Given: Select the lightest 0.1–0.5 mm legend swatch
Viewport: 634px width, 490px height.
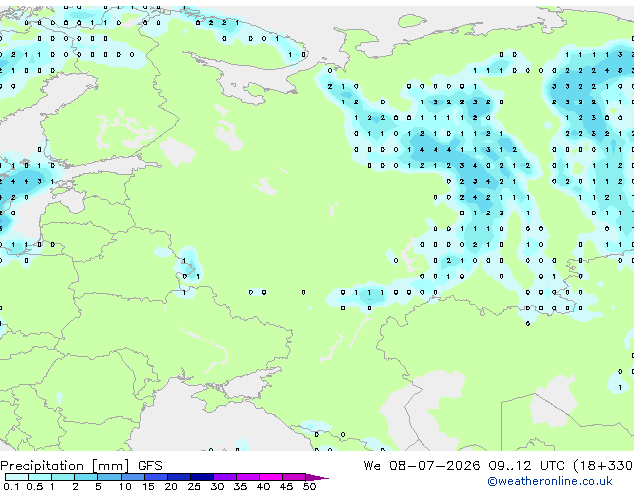Looking at the screenshot, I should (x=17, y=477).
